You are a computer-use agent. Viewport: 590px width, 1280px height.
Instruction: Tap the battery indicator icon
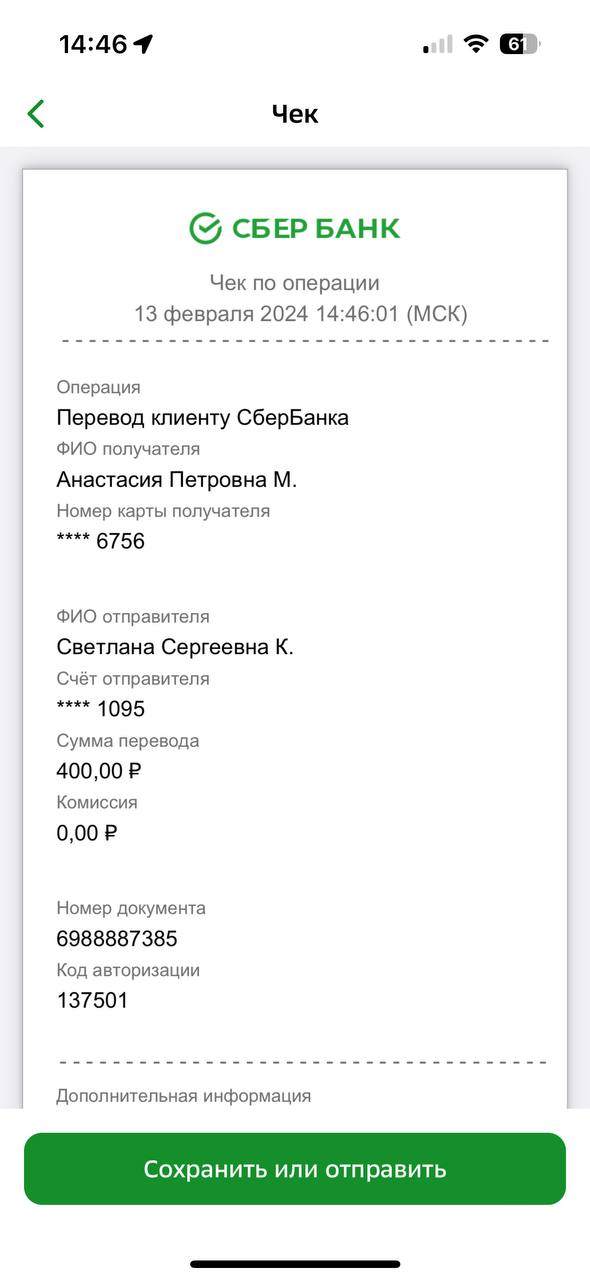click(520, 44)
